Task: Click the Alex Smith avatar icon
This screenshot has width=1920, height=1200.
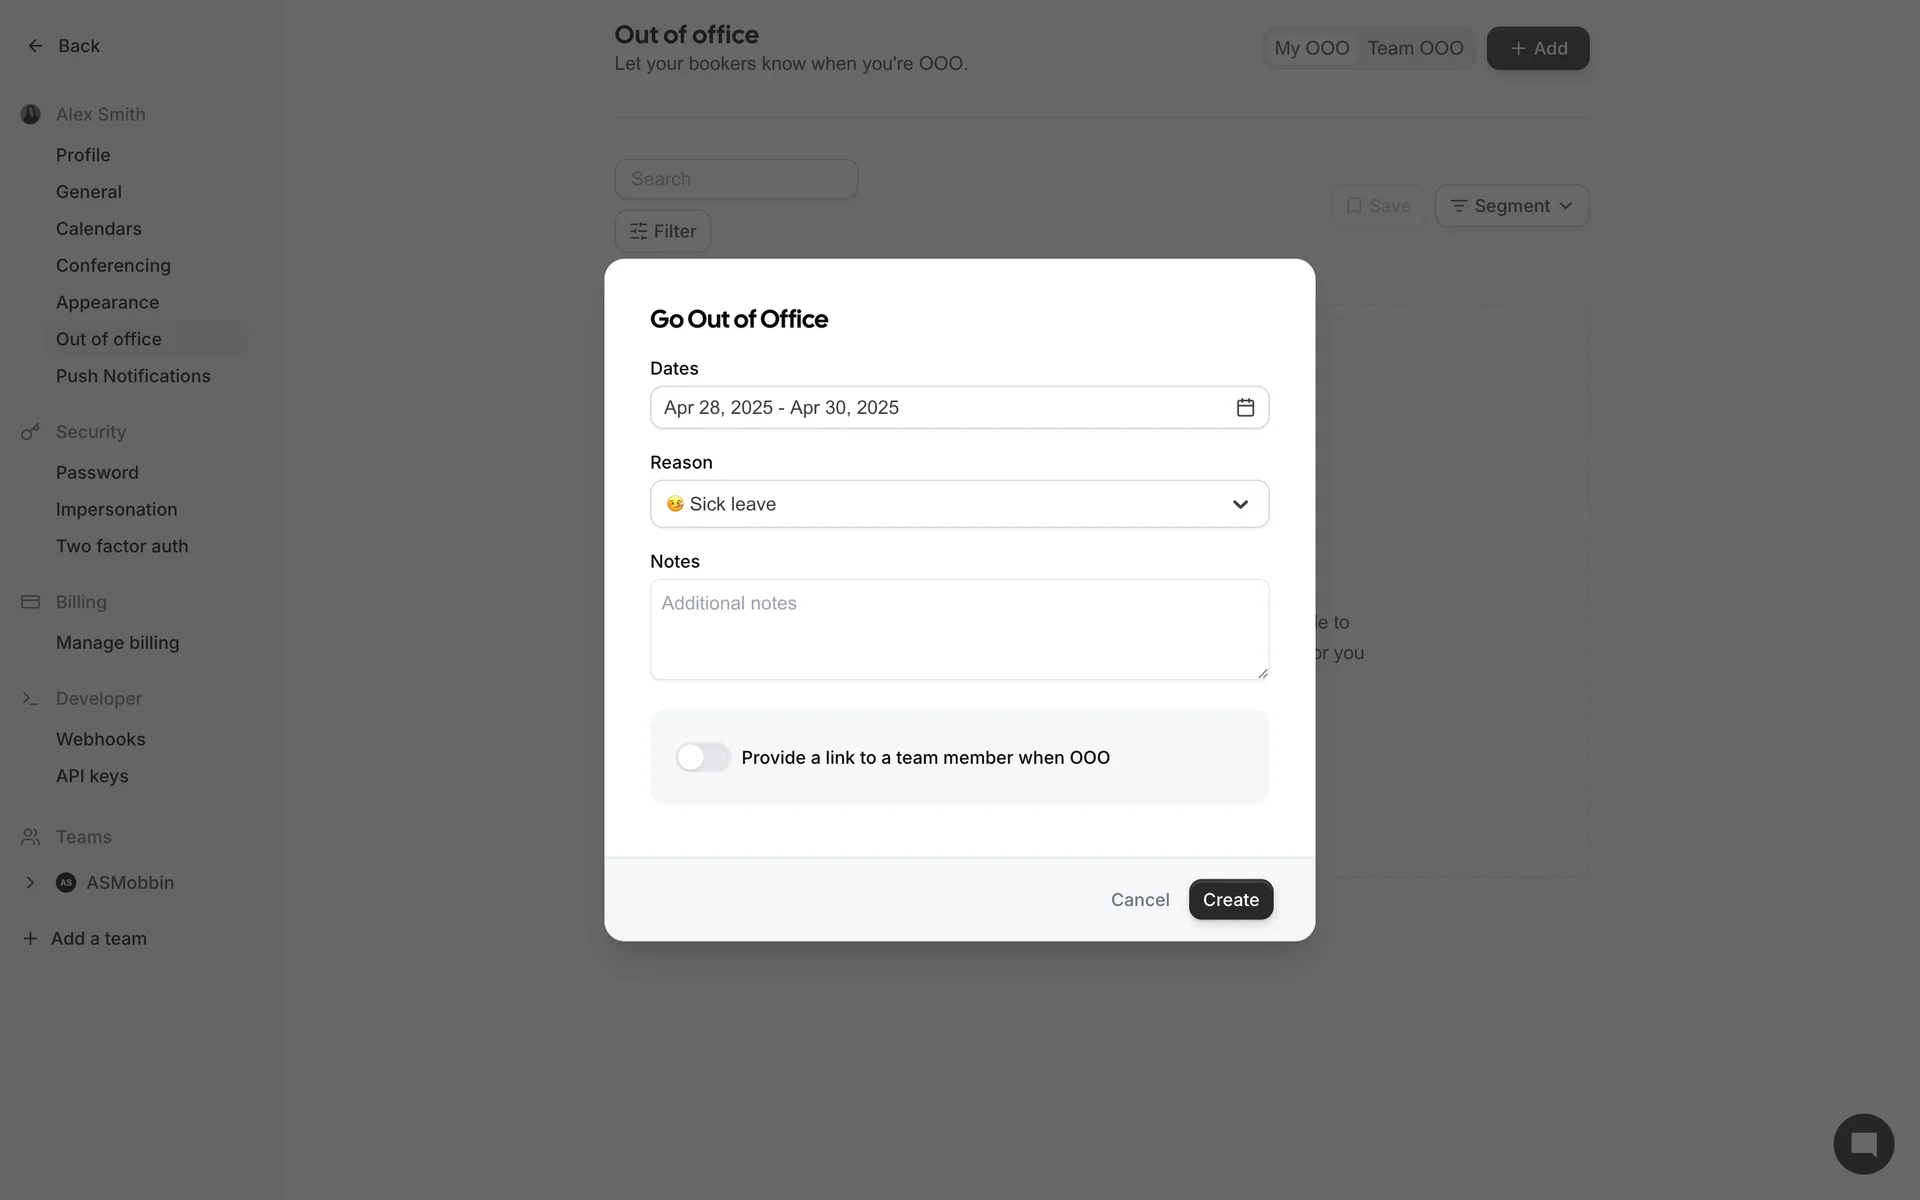Action: click(x=31, y=115)
